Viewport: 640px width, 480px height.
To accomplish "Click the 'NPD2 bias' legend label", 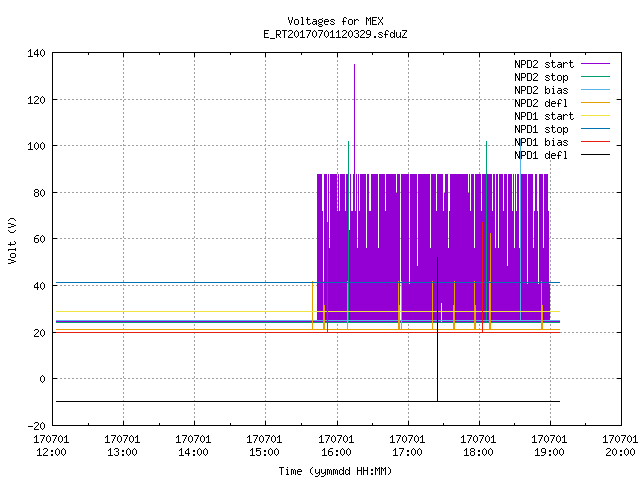I will click(541, 90).
